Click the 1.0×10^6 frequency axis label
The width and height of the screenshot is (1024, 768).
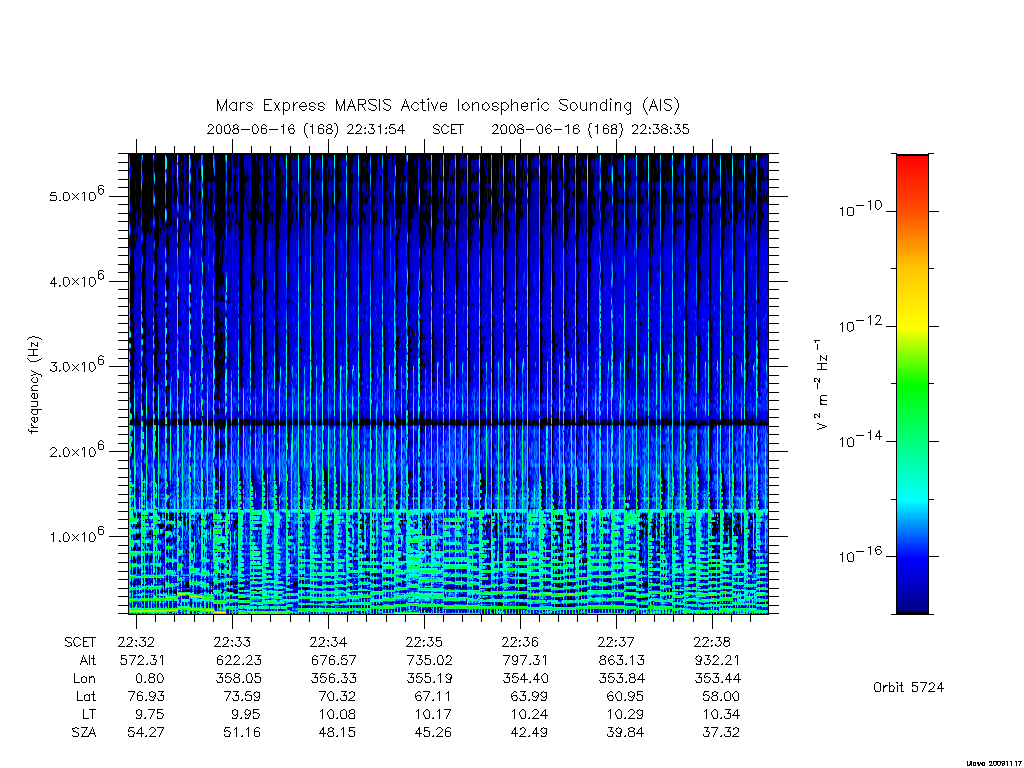click(76, 536)
